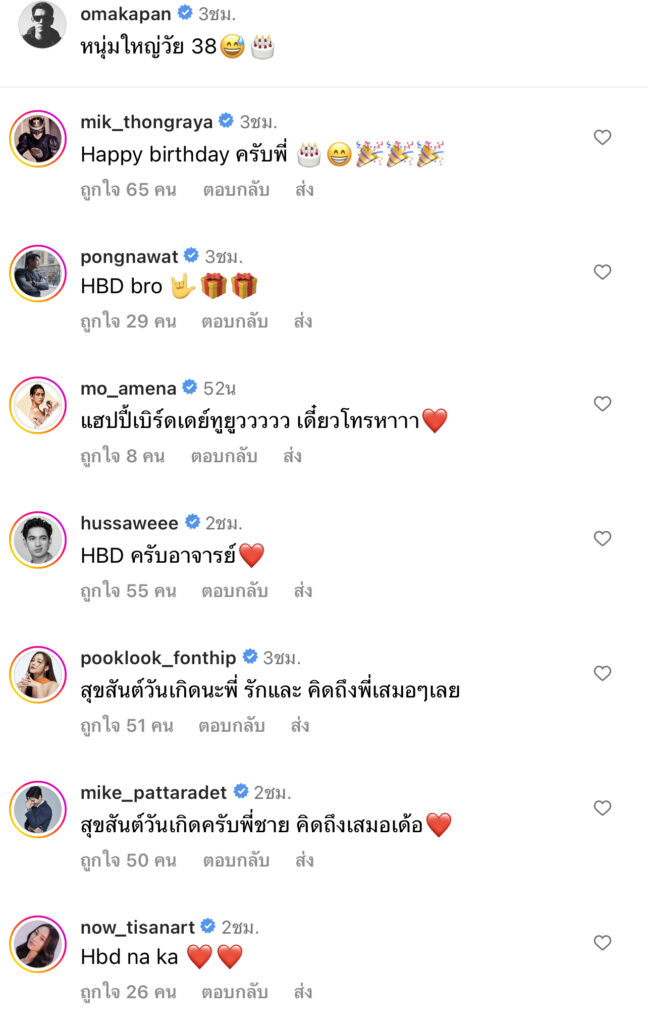Open pongnawat's profile avatar
Image resolution: width=648 pixels, height=1024 pixels.
tap(38, 272)
